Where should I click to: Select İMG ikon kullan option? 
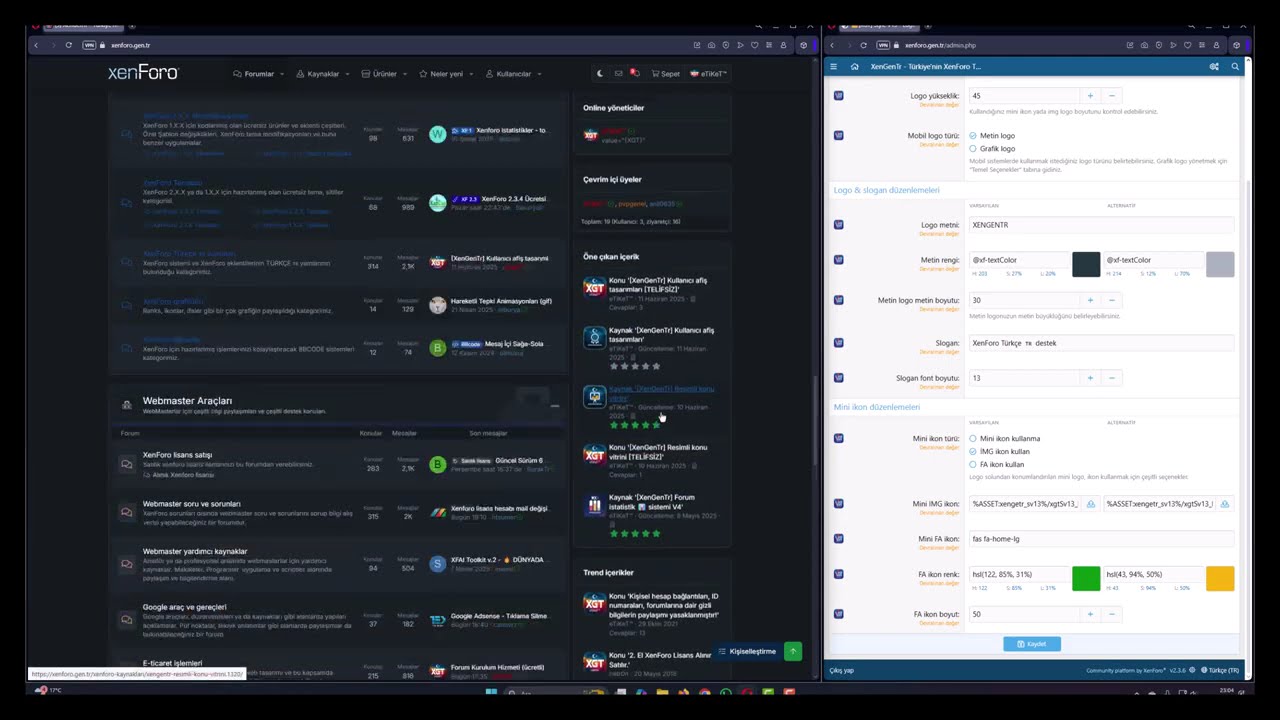pos(973,452)
